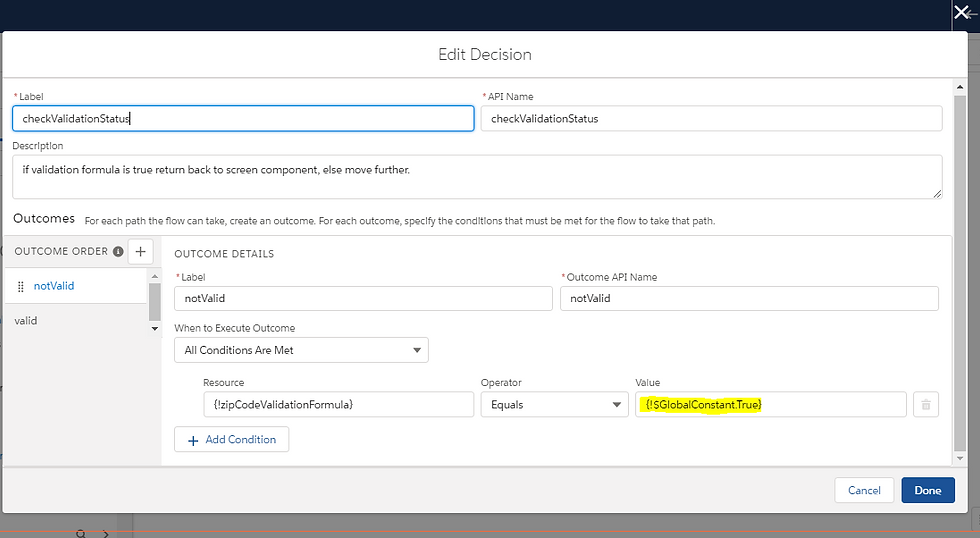Open the Operator Equals dropdown
The image size is (980, 538).
(x=554, y=405)
